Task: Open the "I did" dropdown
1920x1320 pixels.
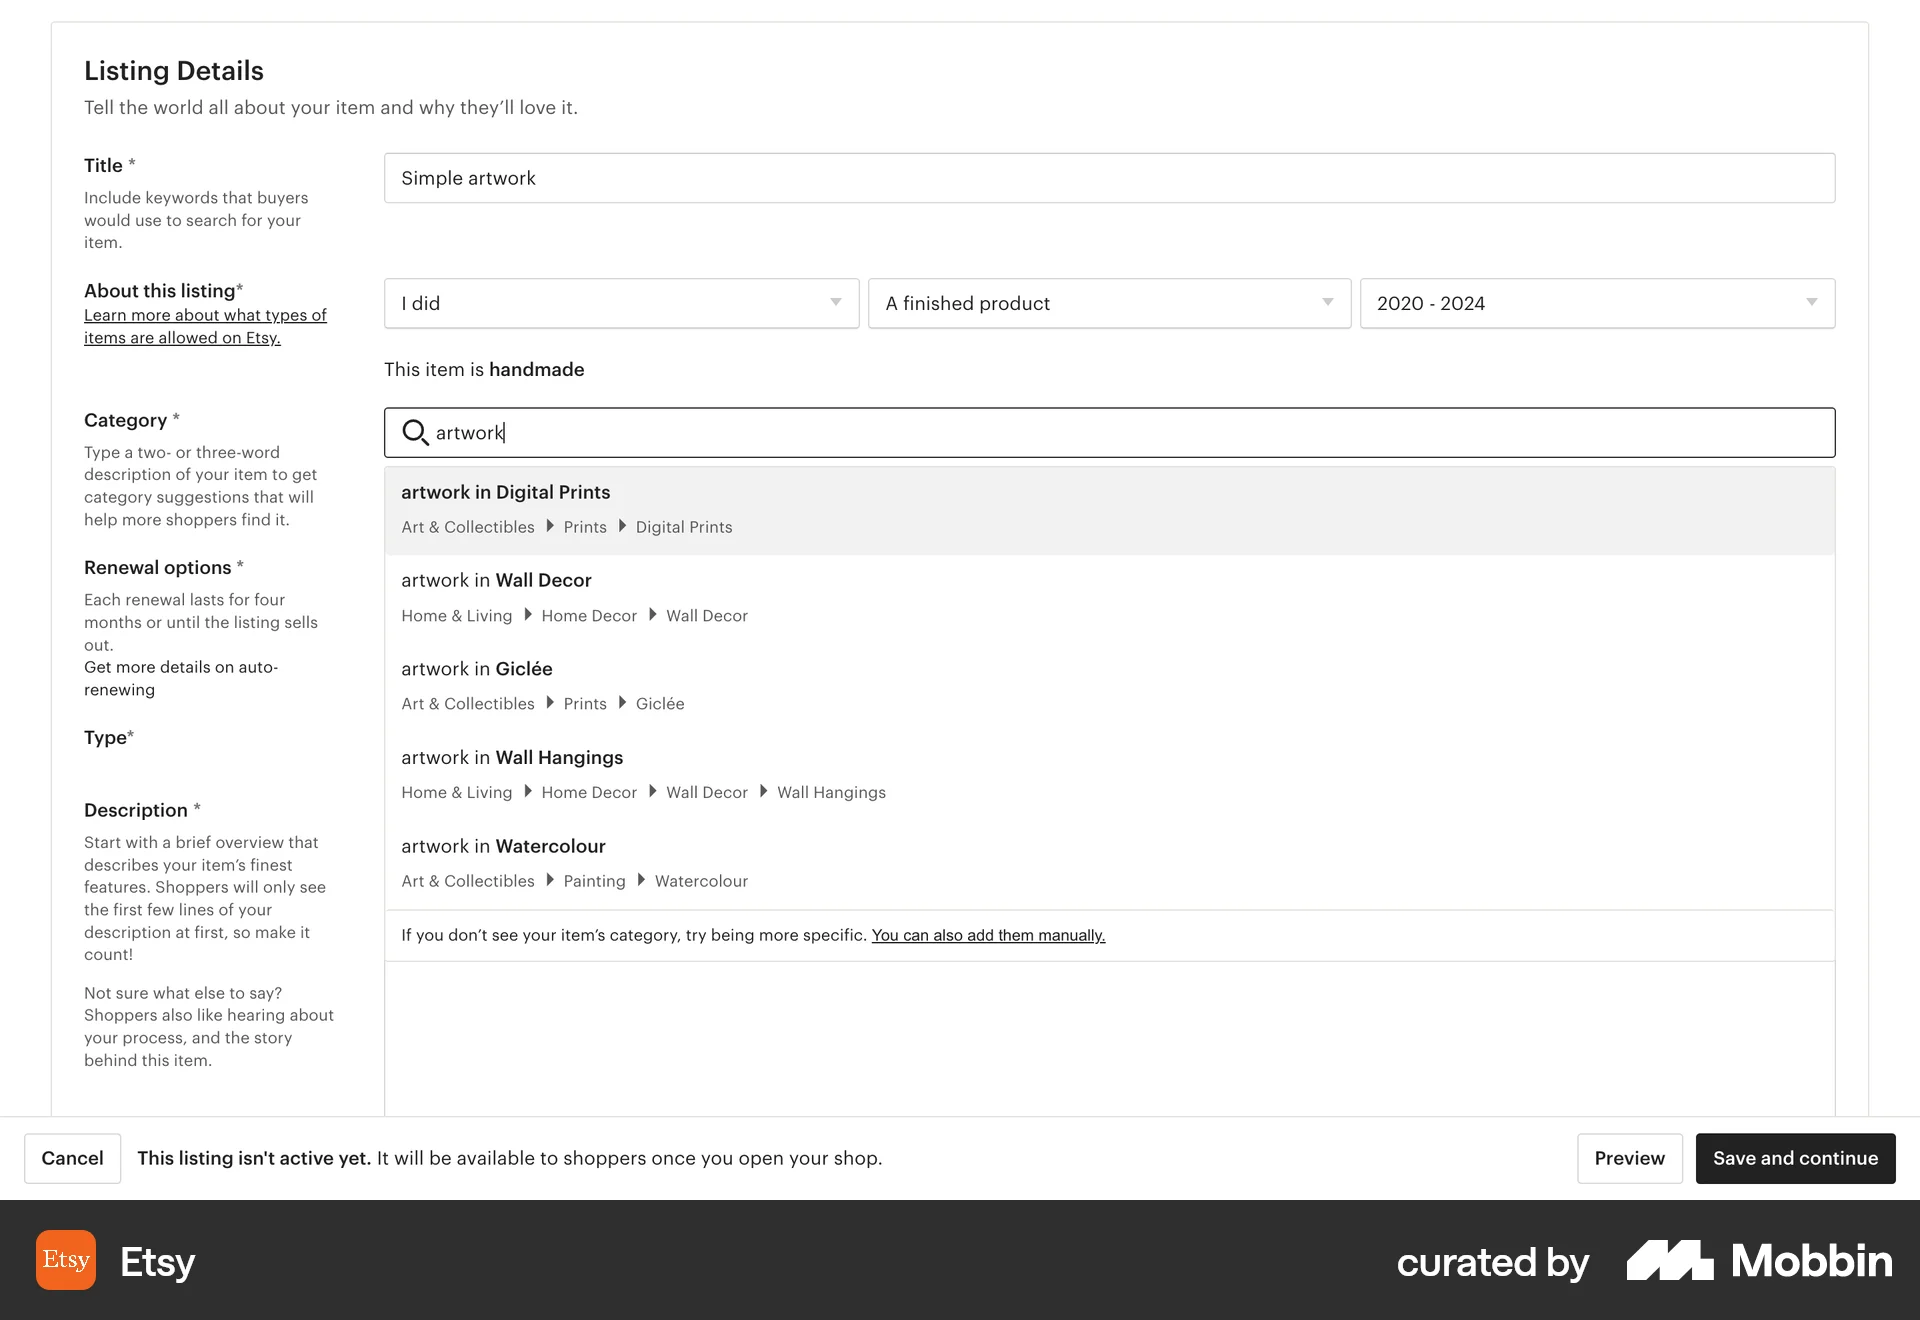Action: click(621, 303)
